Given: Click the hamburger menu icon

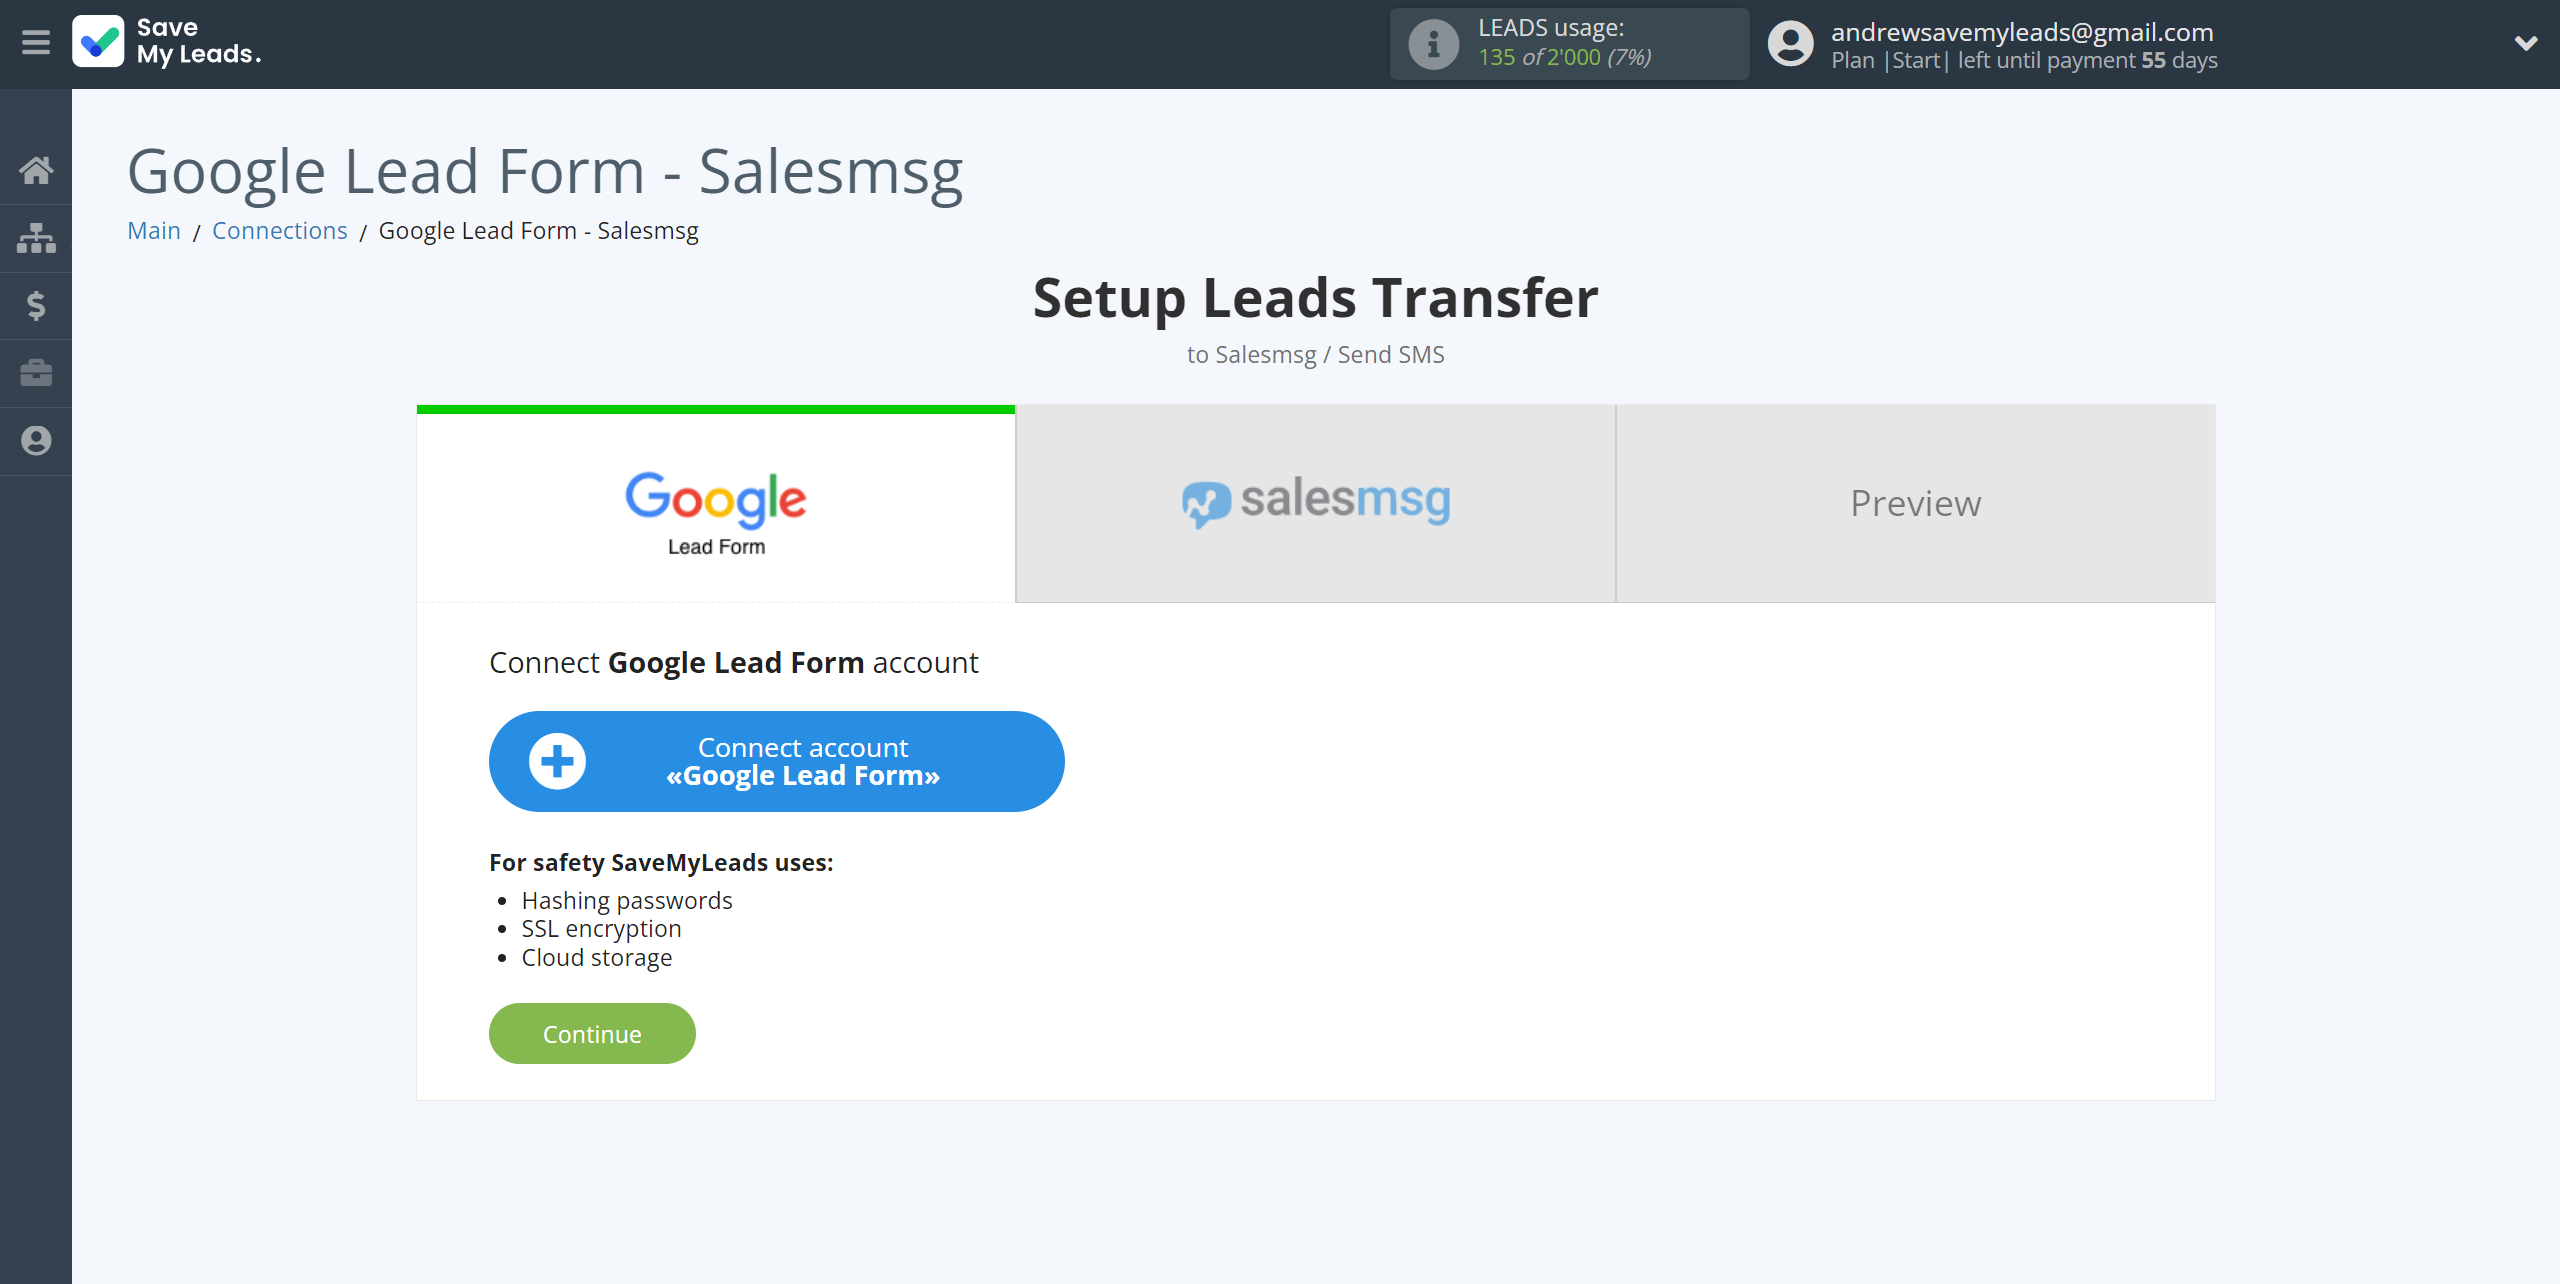Looking at the screenshot, I should pyautogui.click(x=36, y=44).
